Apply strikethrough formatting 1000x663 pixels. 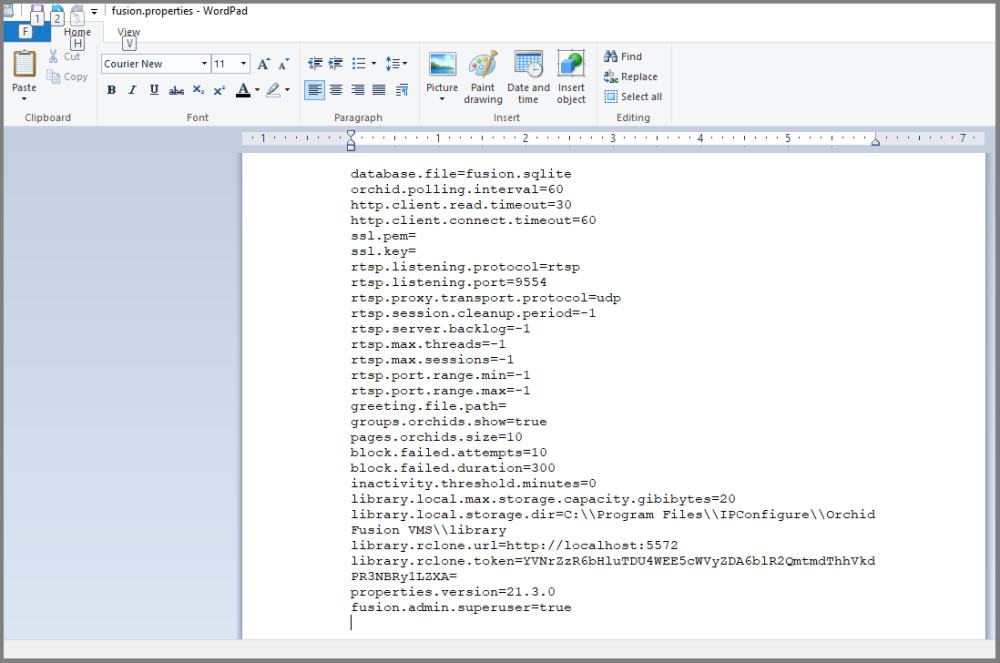click(176, 90)
